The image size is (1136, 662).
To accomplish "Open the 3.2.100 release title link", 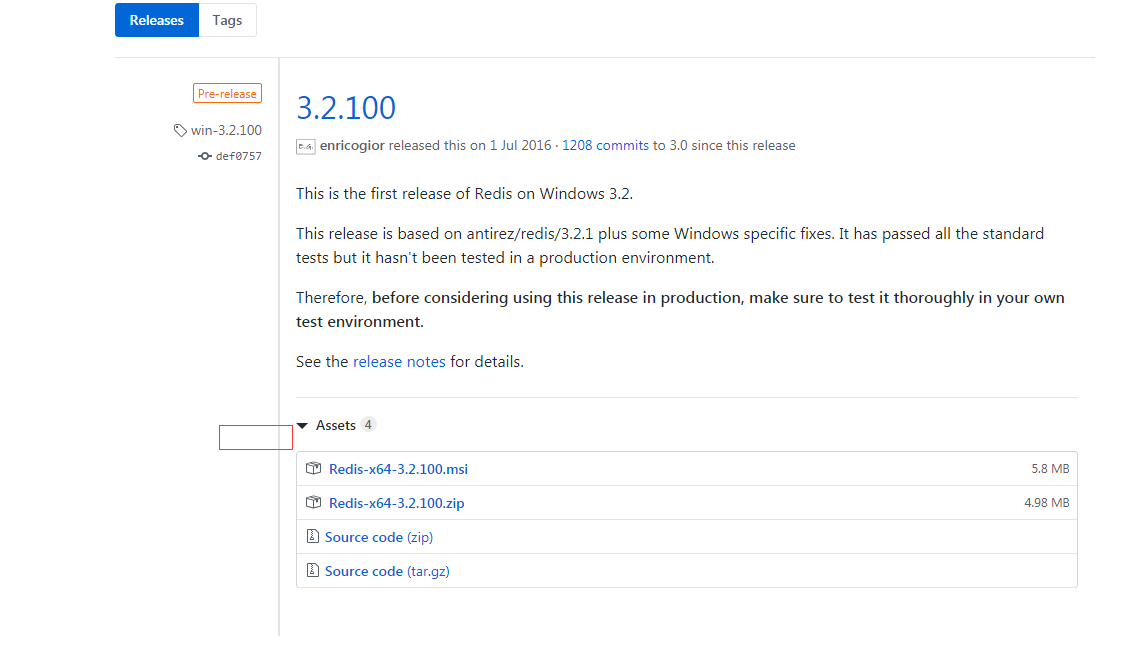I will coord(346,107).
